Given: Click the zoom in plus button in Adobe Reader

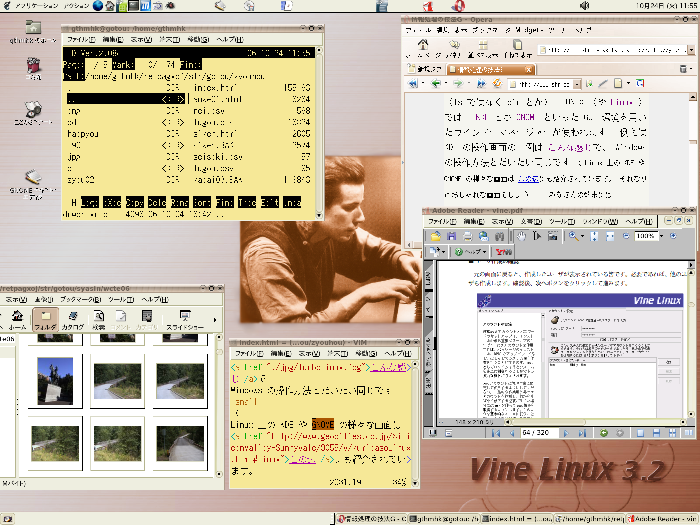Looking at the screenshot, I should [x=674, y=236].
